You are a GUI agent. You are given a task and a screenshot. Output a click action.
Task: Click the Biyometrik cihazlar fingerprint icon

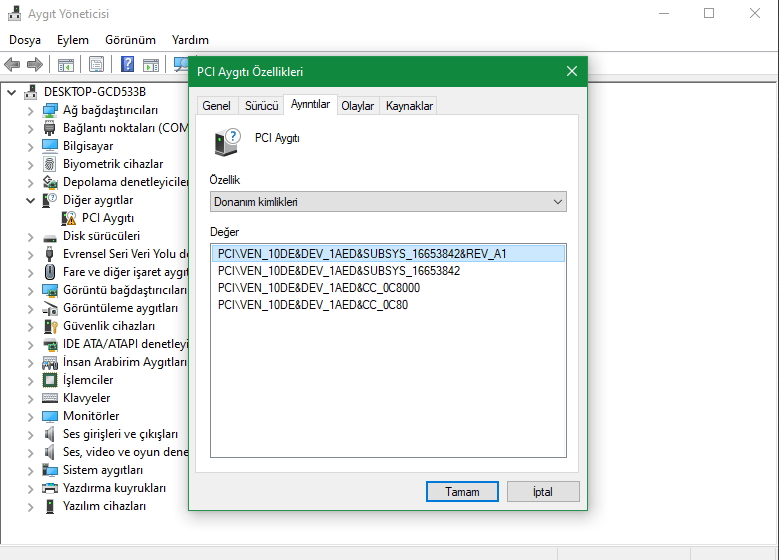click(x=50, y=164)
